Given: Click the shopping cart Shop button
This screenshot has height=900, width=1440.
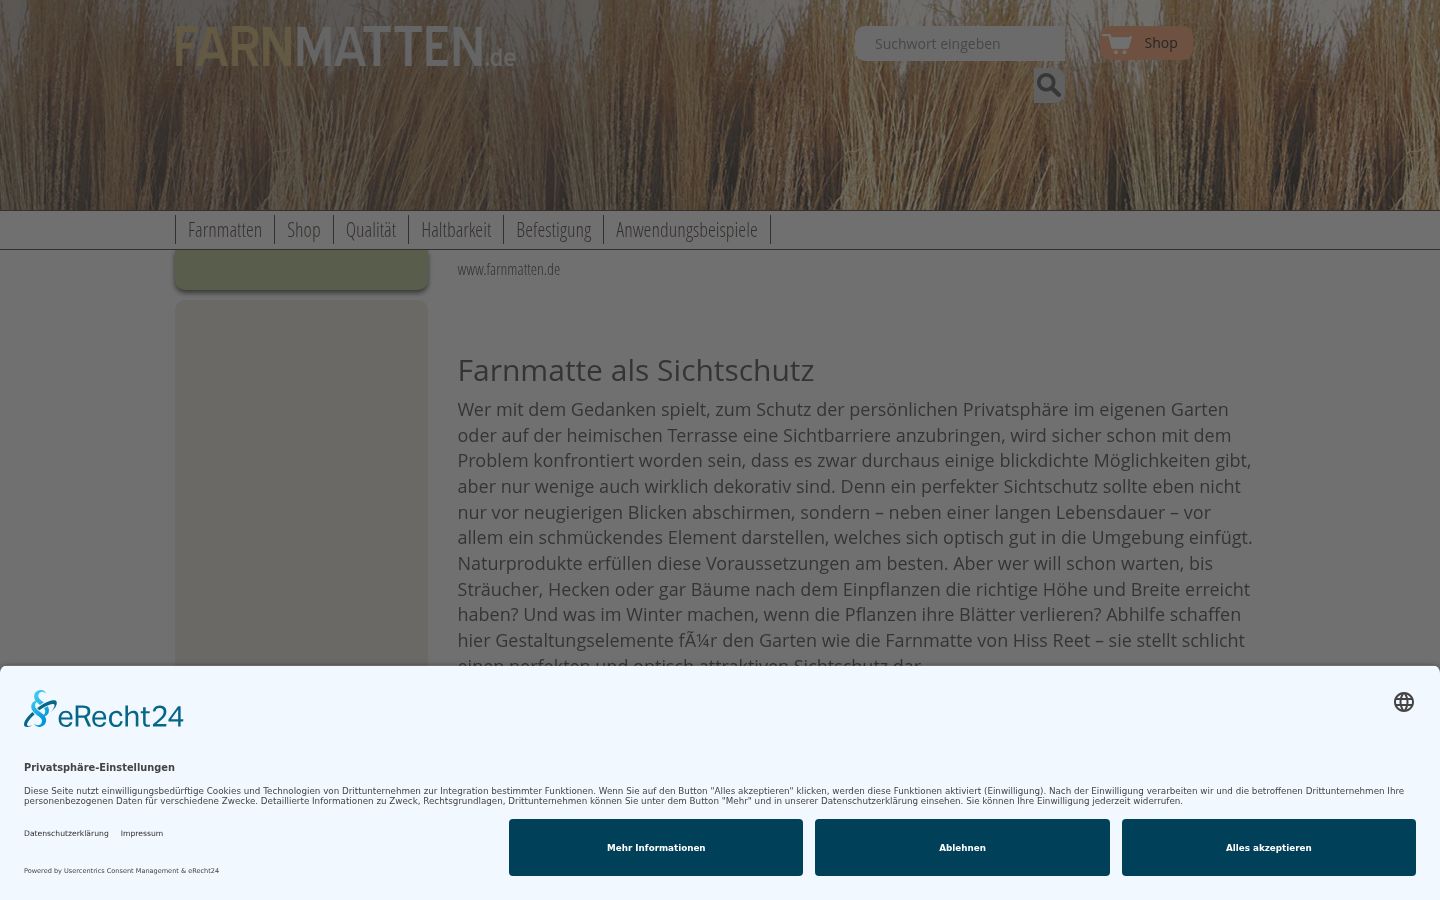Looking at the screenshot, I should (1146, 43).
